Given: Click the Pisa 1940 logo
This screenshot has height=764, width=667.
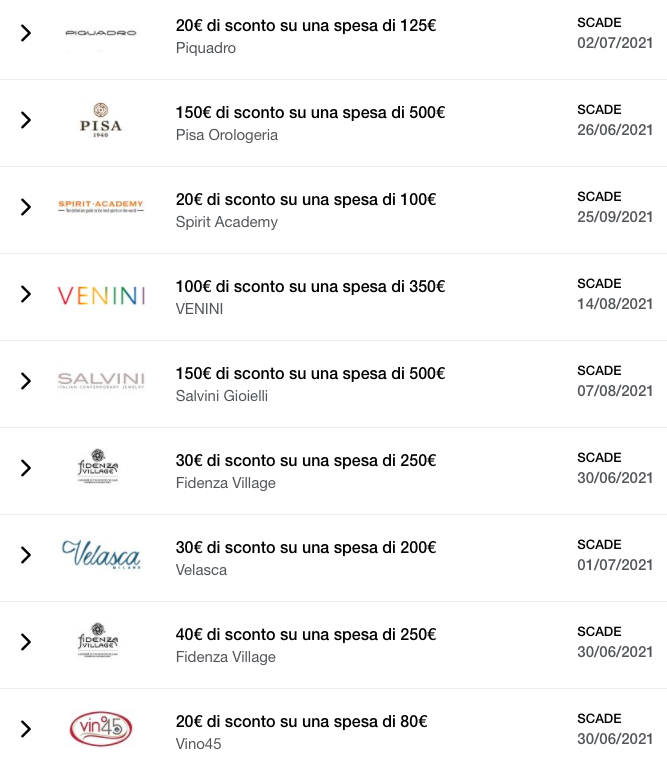Looking at the screenshot, I should [x=101, y=120].
